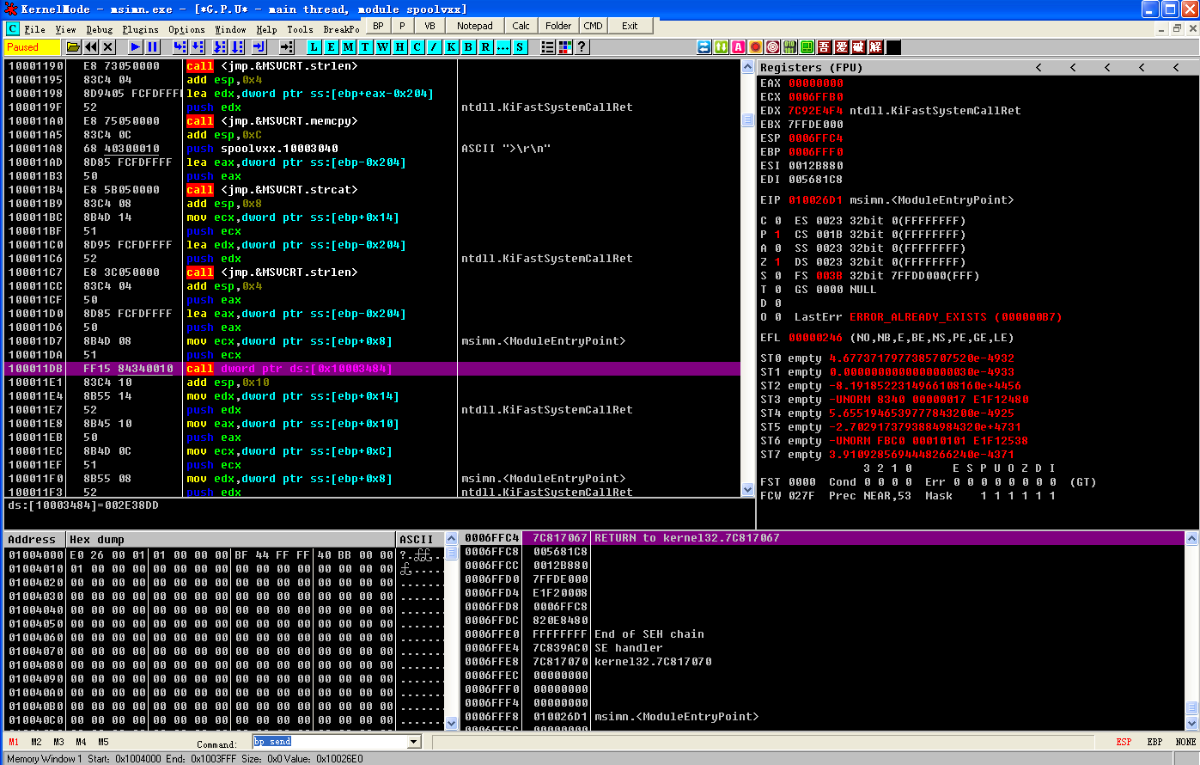Show References window with R button
This screenshot has width=1200, height=765.
485,47
